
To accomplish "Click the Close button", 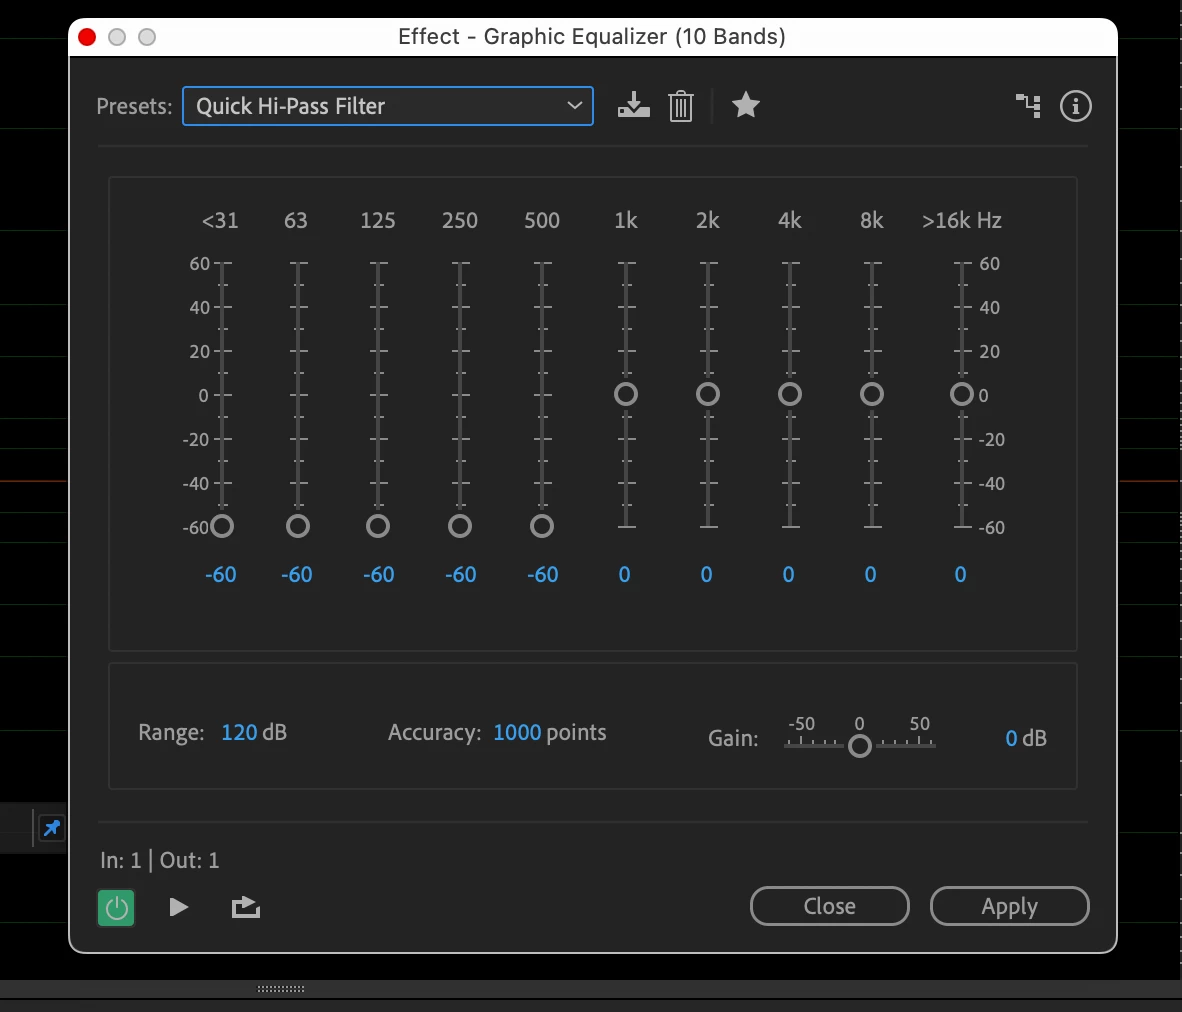I will [x=829, y=906].
